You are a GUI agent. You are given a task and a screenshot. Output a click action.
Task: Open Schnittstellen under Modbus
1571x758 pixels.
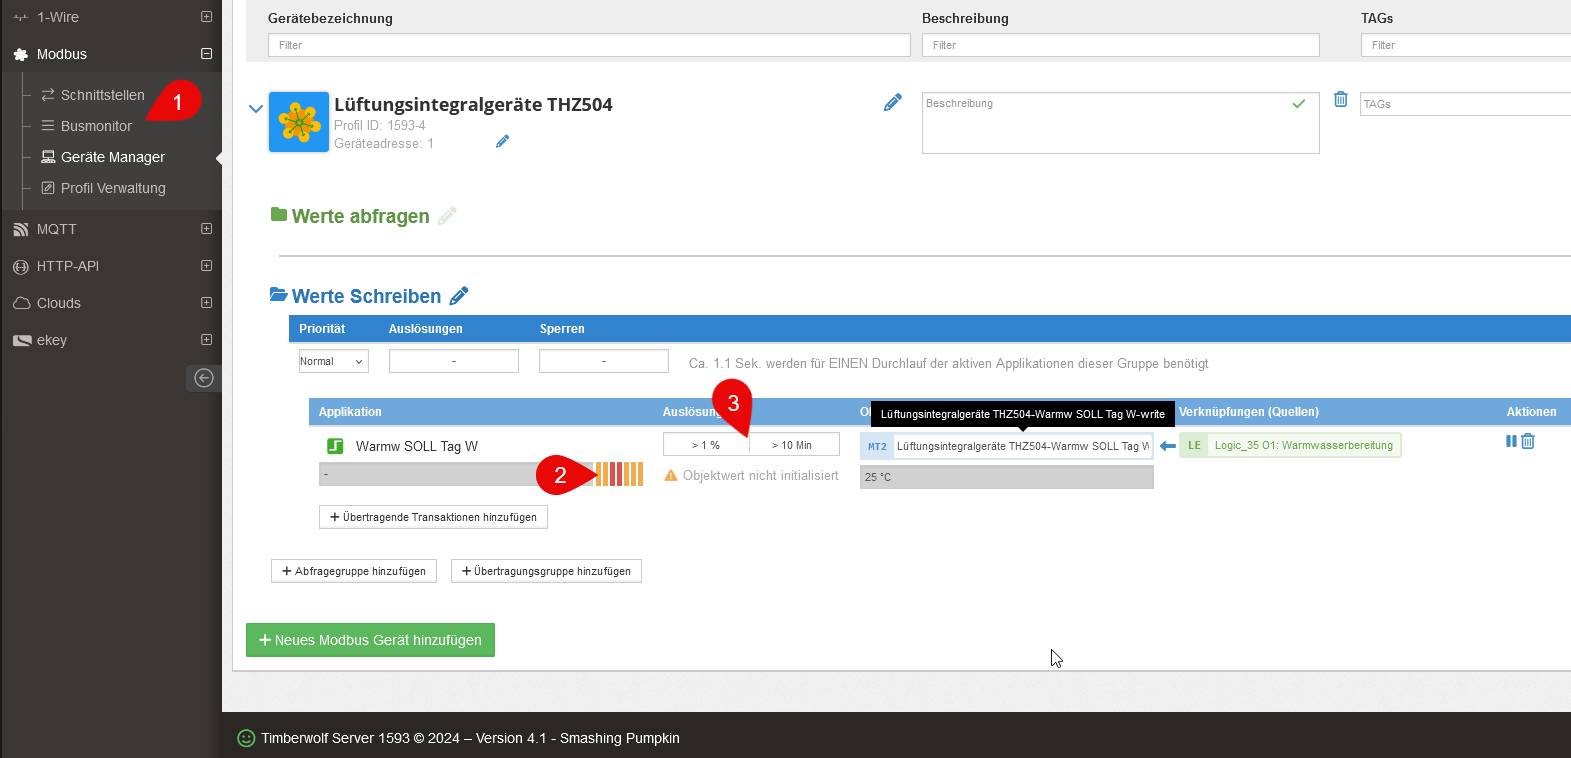pyautogui.click(x=102, y=95)
